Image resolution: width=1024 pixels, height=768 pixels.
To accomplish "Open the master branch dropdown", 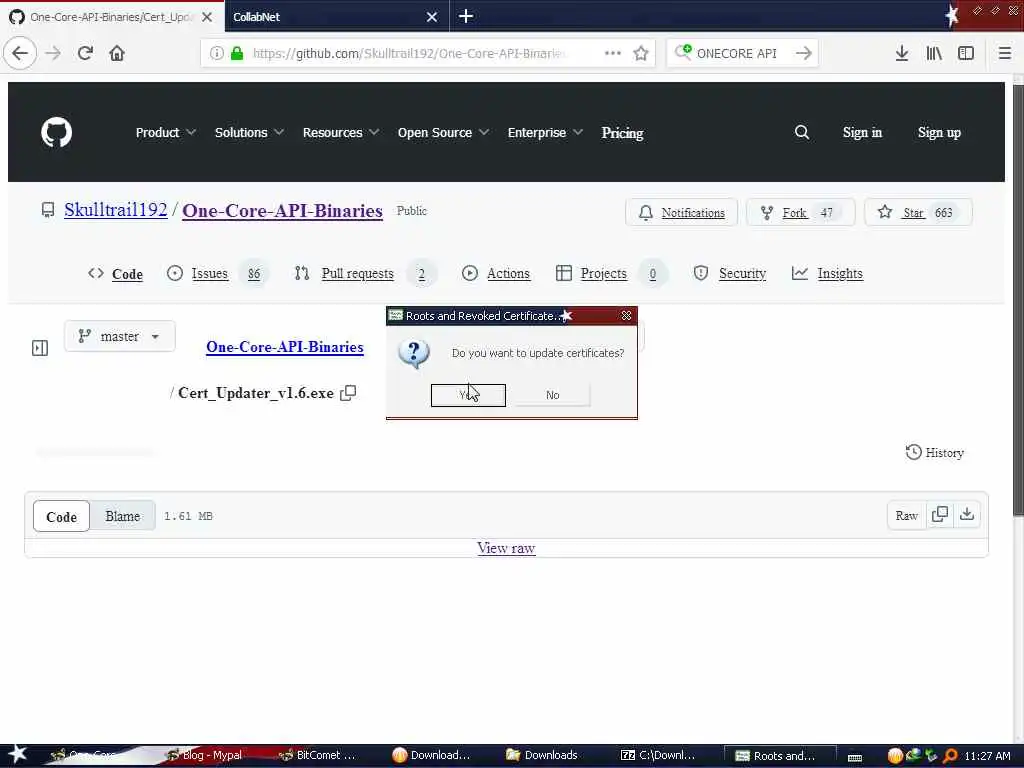I will coord(120,336).
